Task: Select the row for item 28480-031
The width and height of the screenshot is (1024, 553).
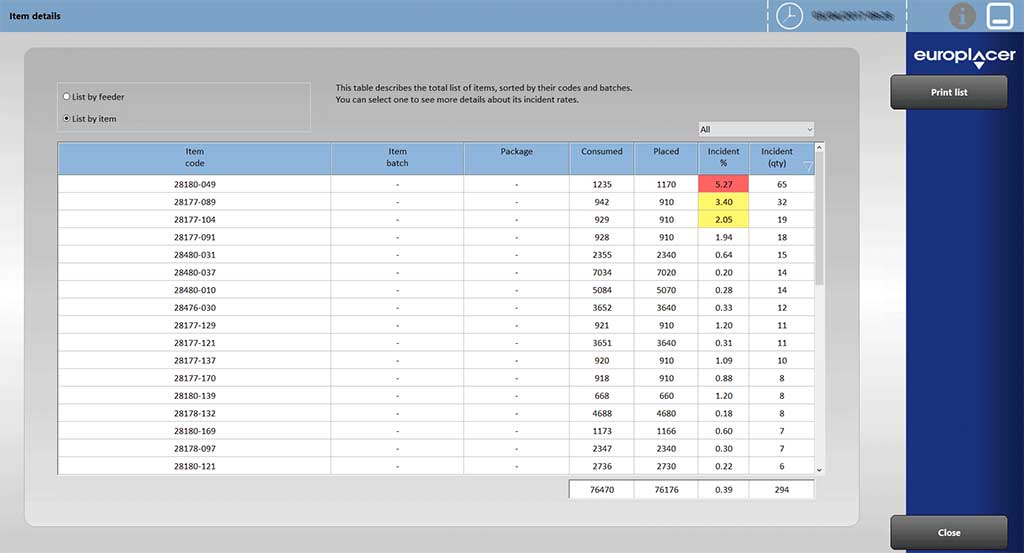Action: 194,255
